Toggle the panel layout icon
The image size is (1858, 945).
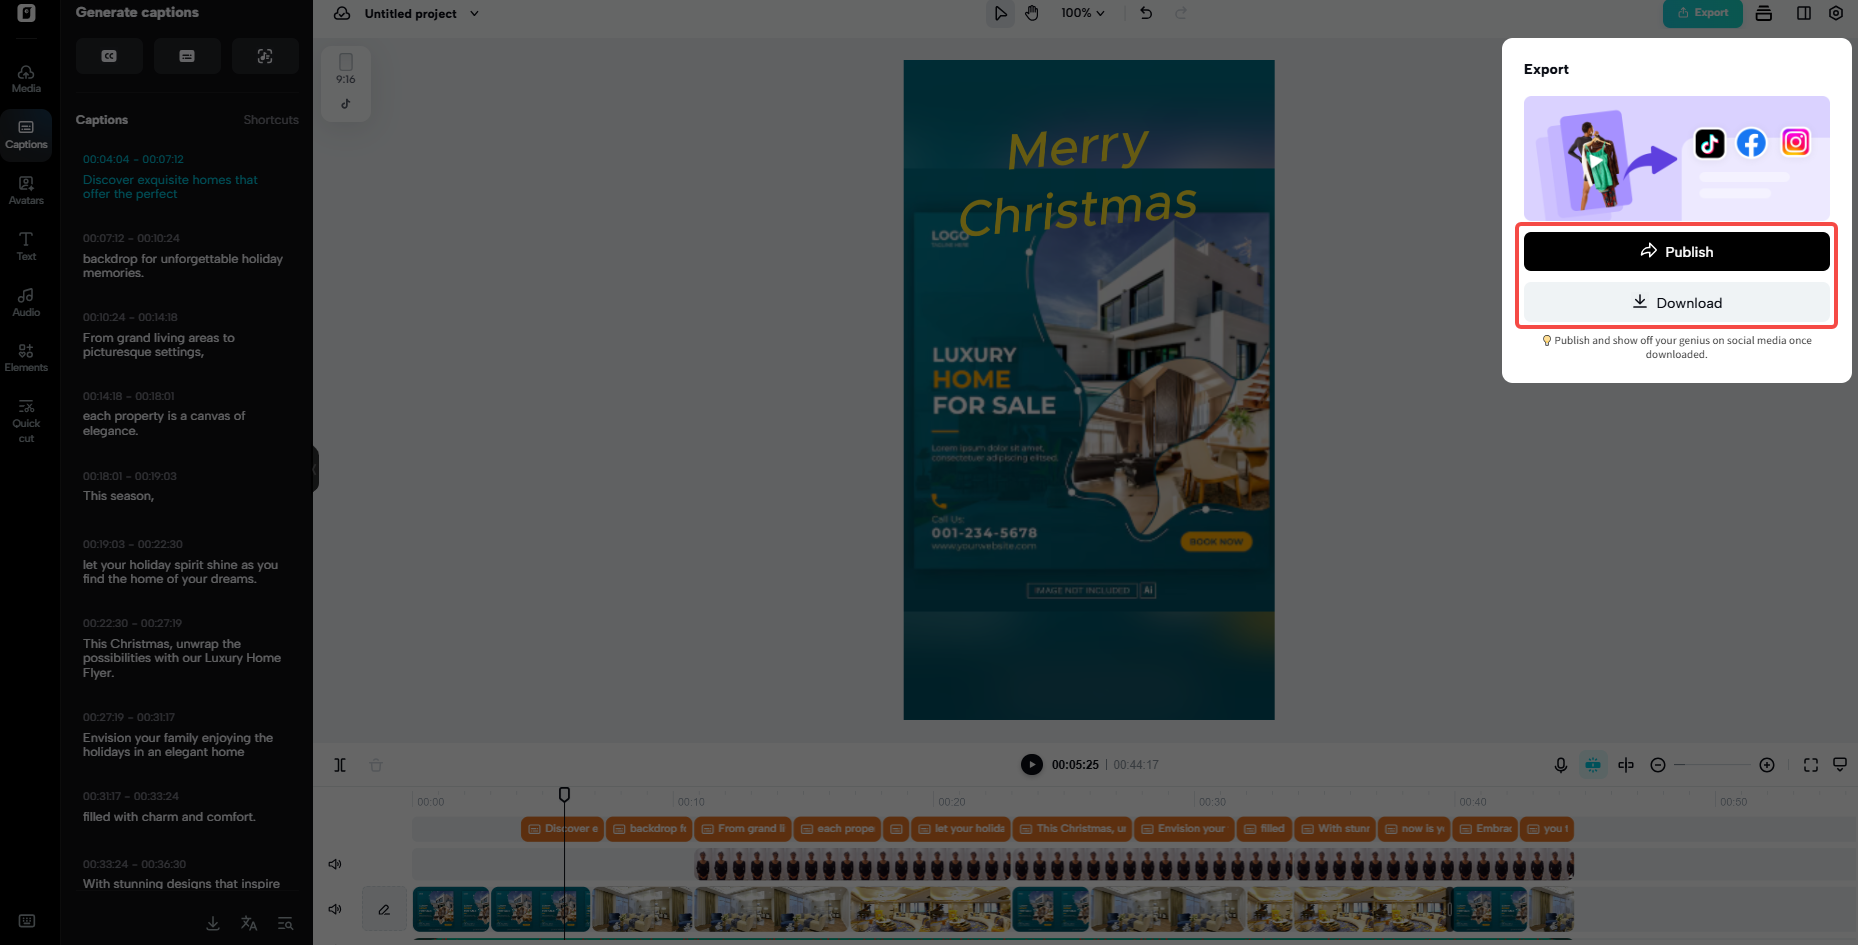point(1804,13)
